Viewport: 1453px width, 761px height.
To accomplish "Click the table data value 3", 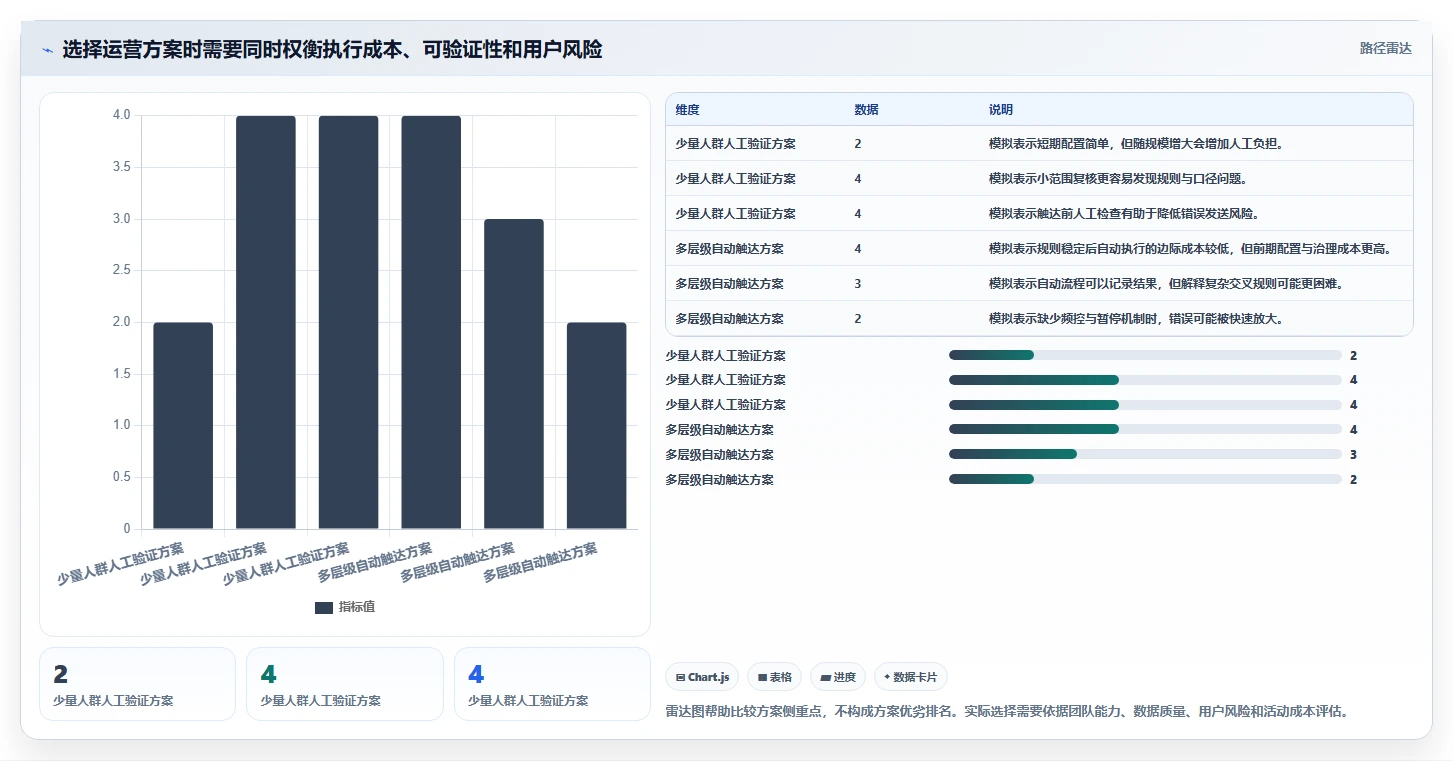I will coord(858,284).
